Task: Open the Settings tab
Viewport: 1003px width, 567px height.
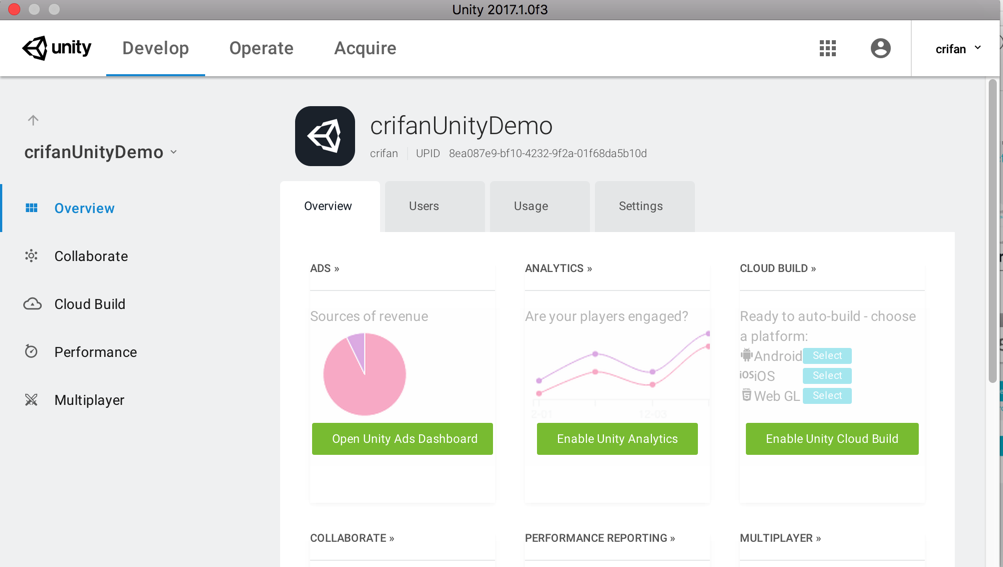Action: coord(645,206)
